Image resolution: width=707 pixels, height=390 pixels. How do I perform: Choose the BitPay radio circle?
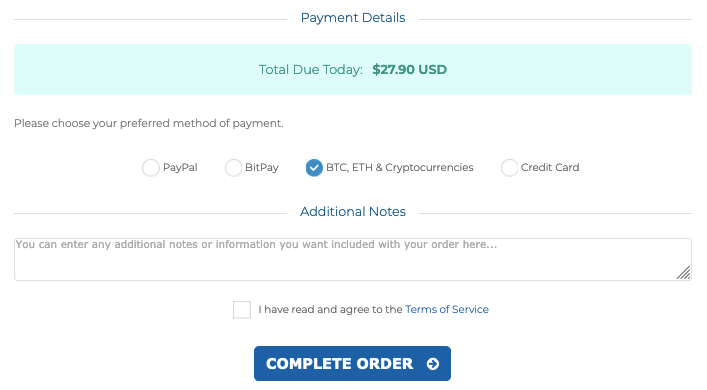click(233, 168)
